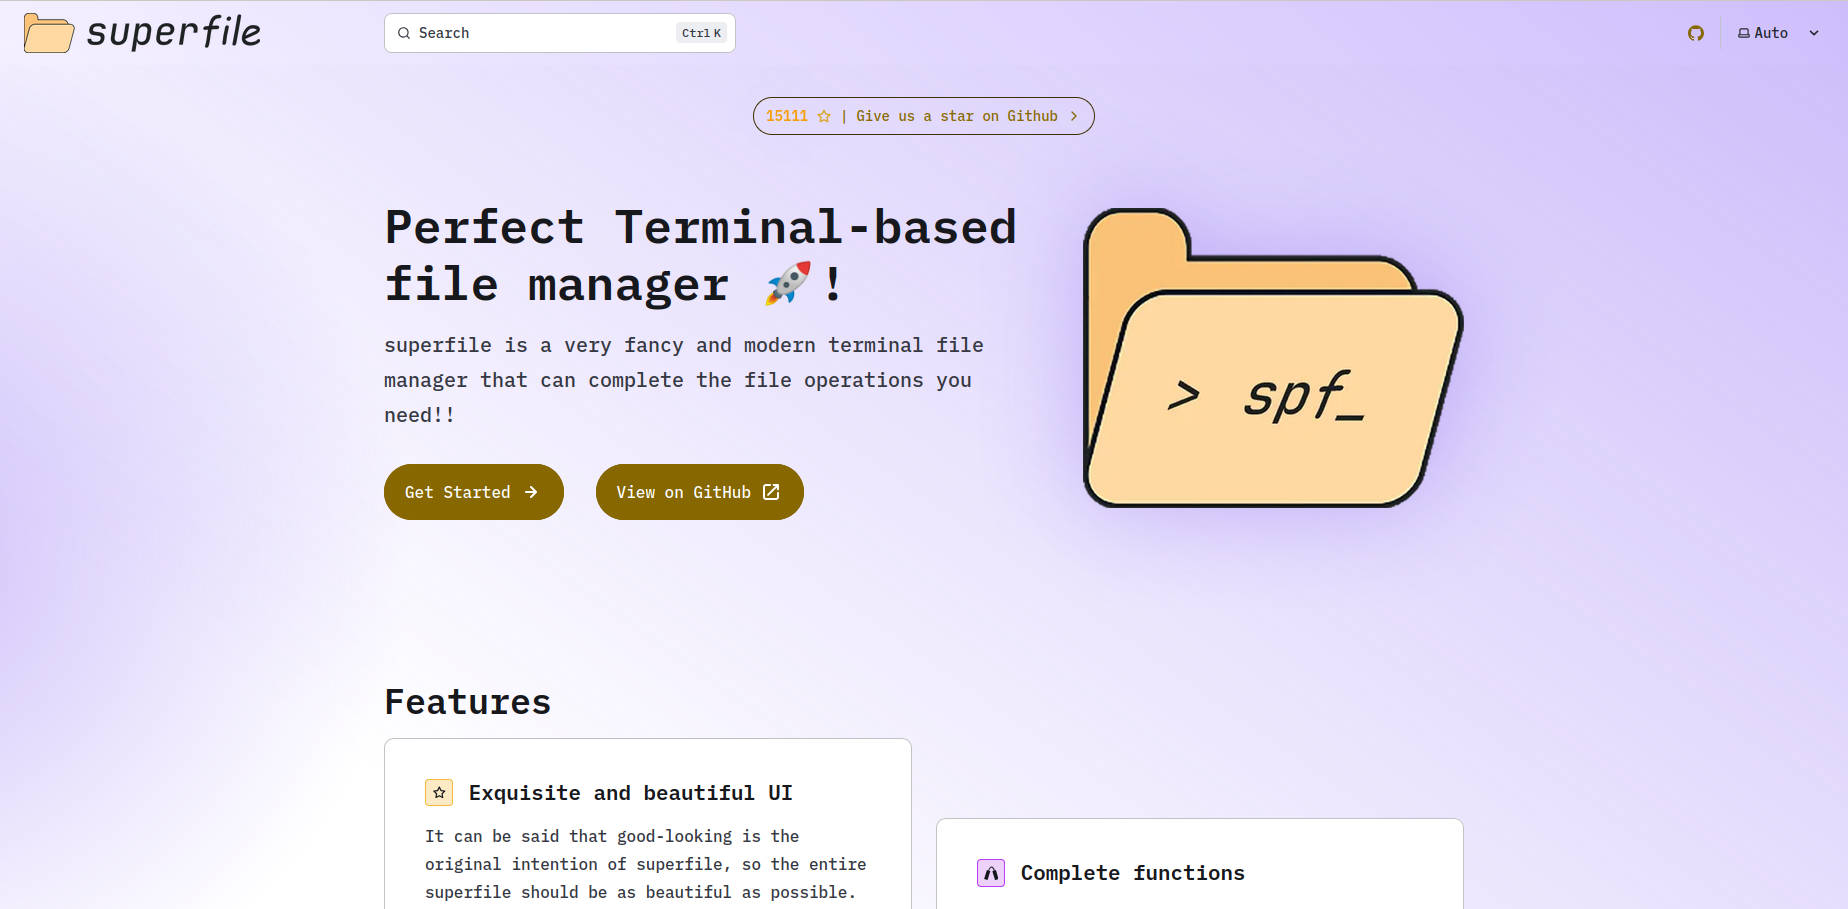
Task: Open the GitHub icon in the header
Action: tap(1695, 33)
